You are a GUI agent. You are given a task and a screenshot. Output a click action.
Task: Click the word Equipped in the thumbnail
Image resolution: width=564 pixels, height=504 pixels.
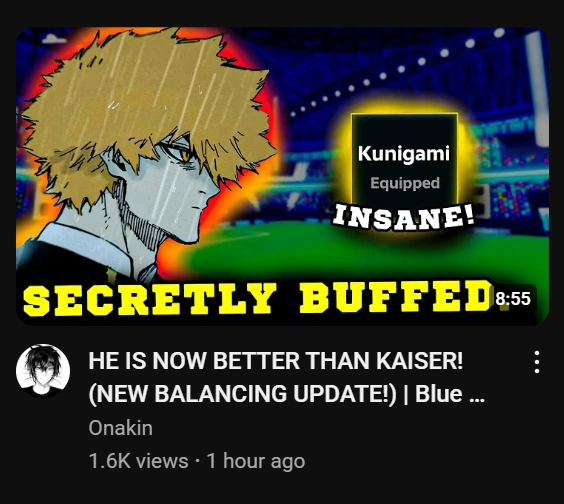click(x=405, y=183)
